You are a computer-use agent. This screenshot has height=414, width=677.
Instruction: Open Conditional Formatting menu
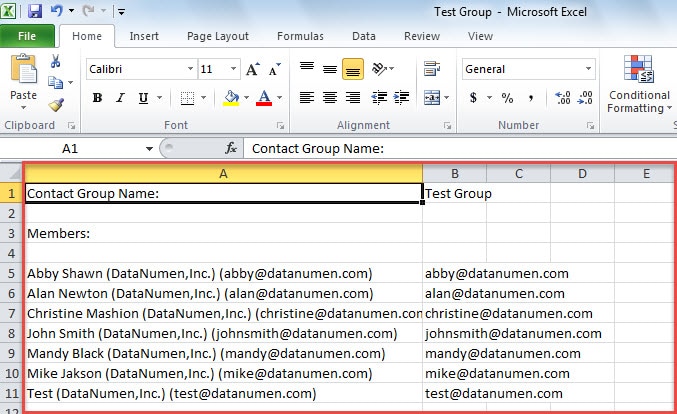tap(639, 84)
